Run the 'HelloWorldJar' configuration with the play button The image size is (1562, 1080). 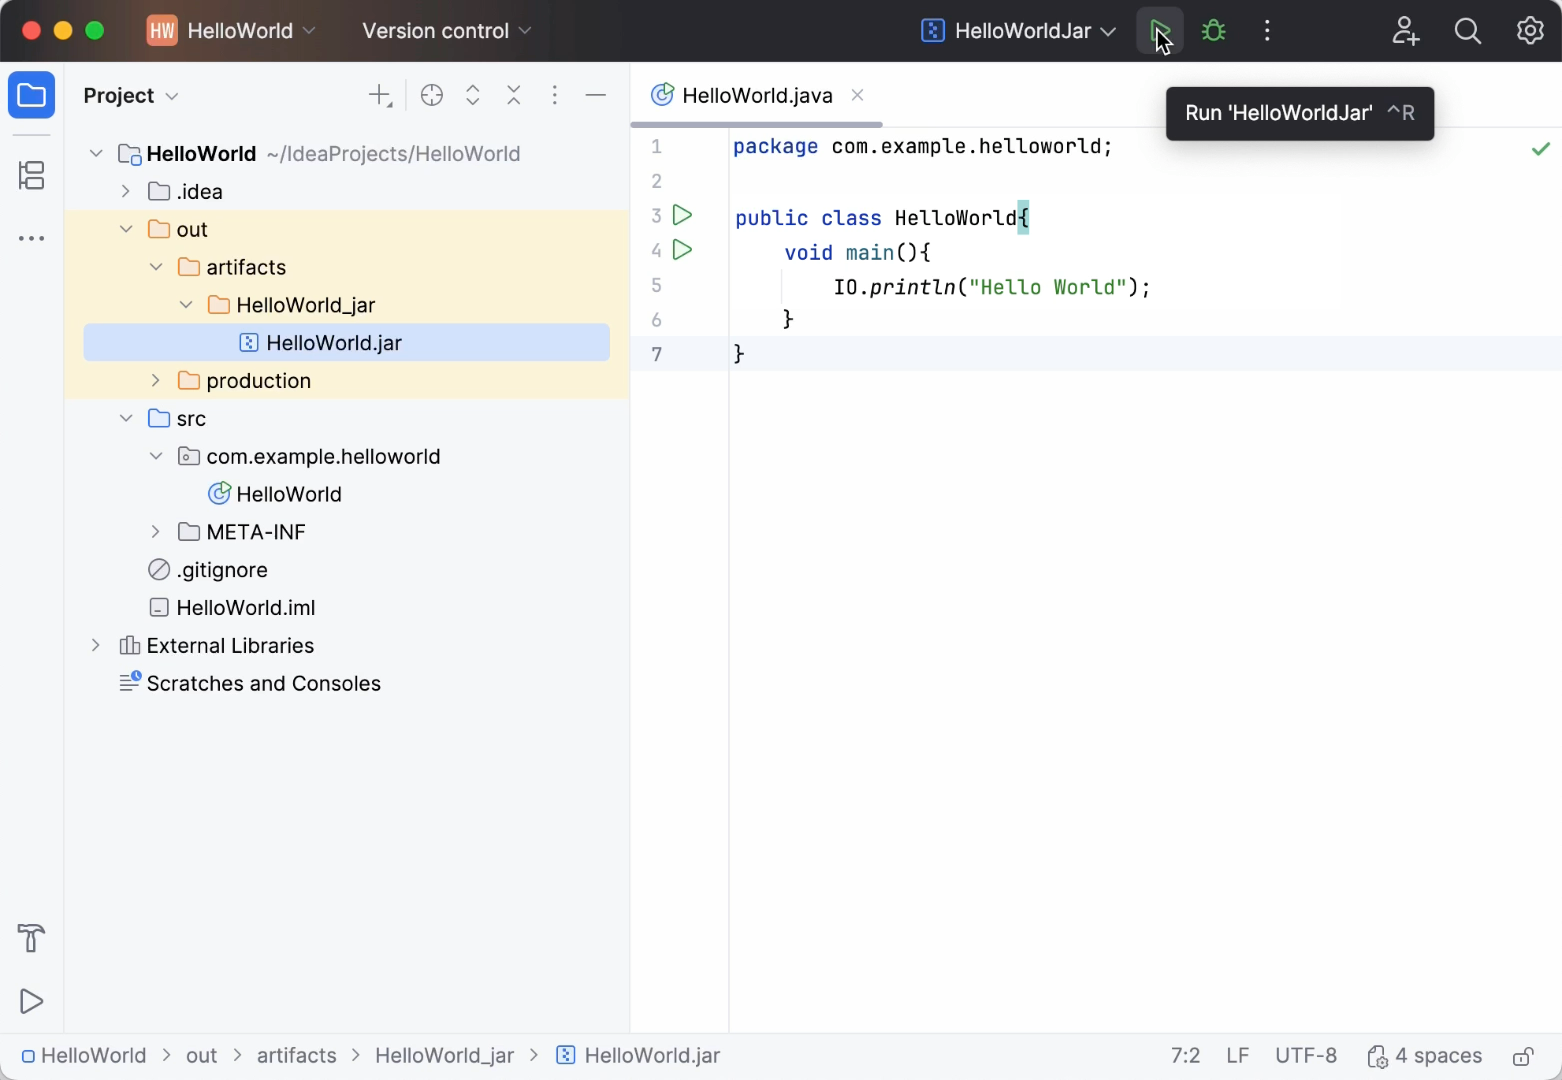(x=1159, y=30)
